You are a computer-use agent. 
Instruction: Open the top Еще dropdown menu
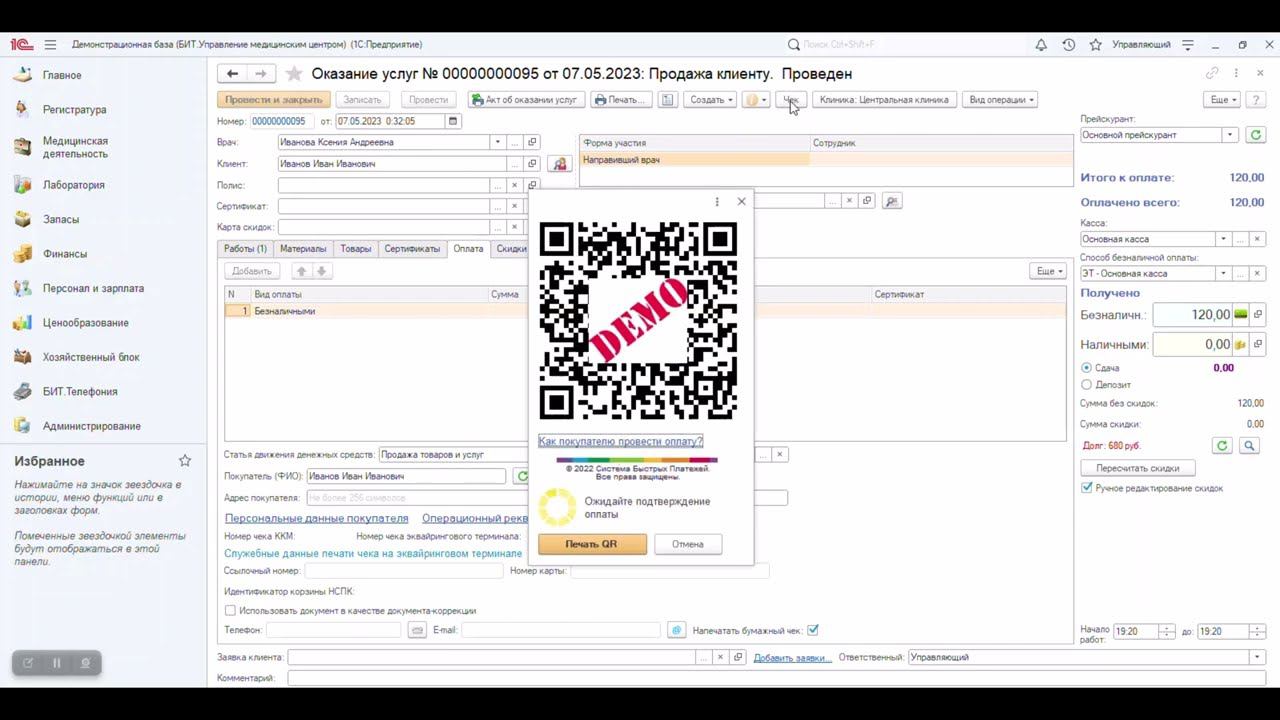pyautogui.click(x=1222, y=100)
